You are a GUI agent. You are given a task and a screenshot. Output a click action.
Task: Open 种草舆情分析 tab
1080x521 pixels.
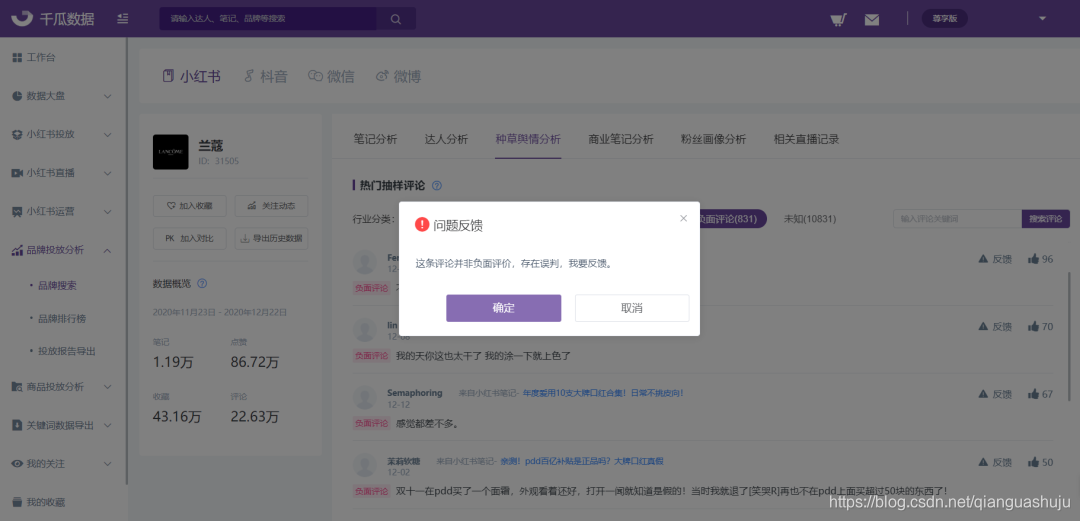528,139
